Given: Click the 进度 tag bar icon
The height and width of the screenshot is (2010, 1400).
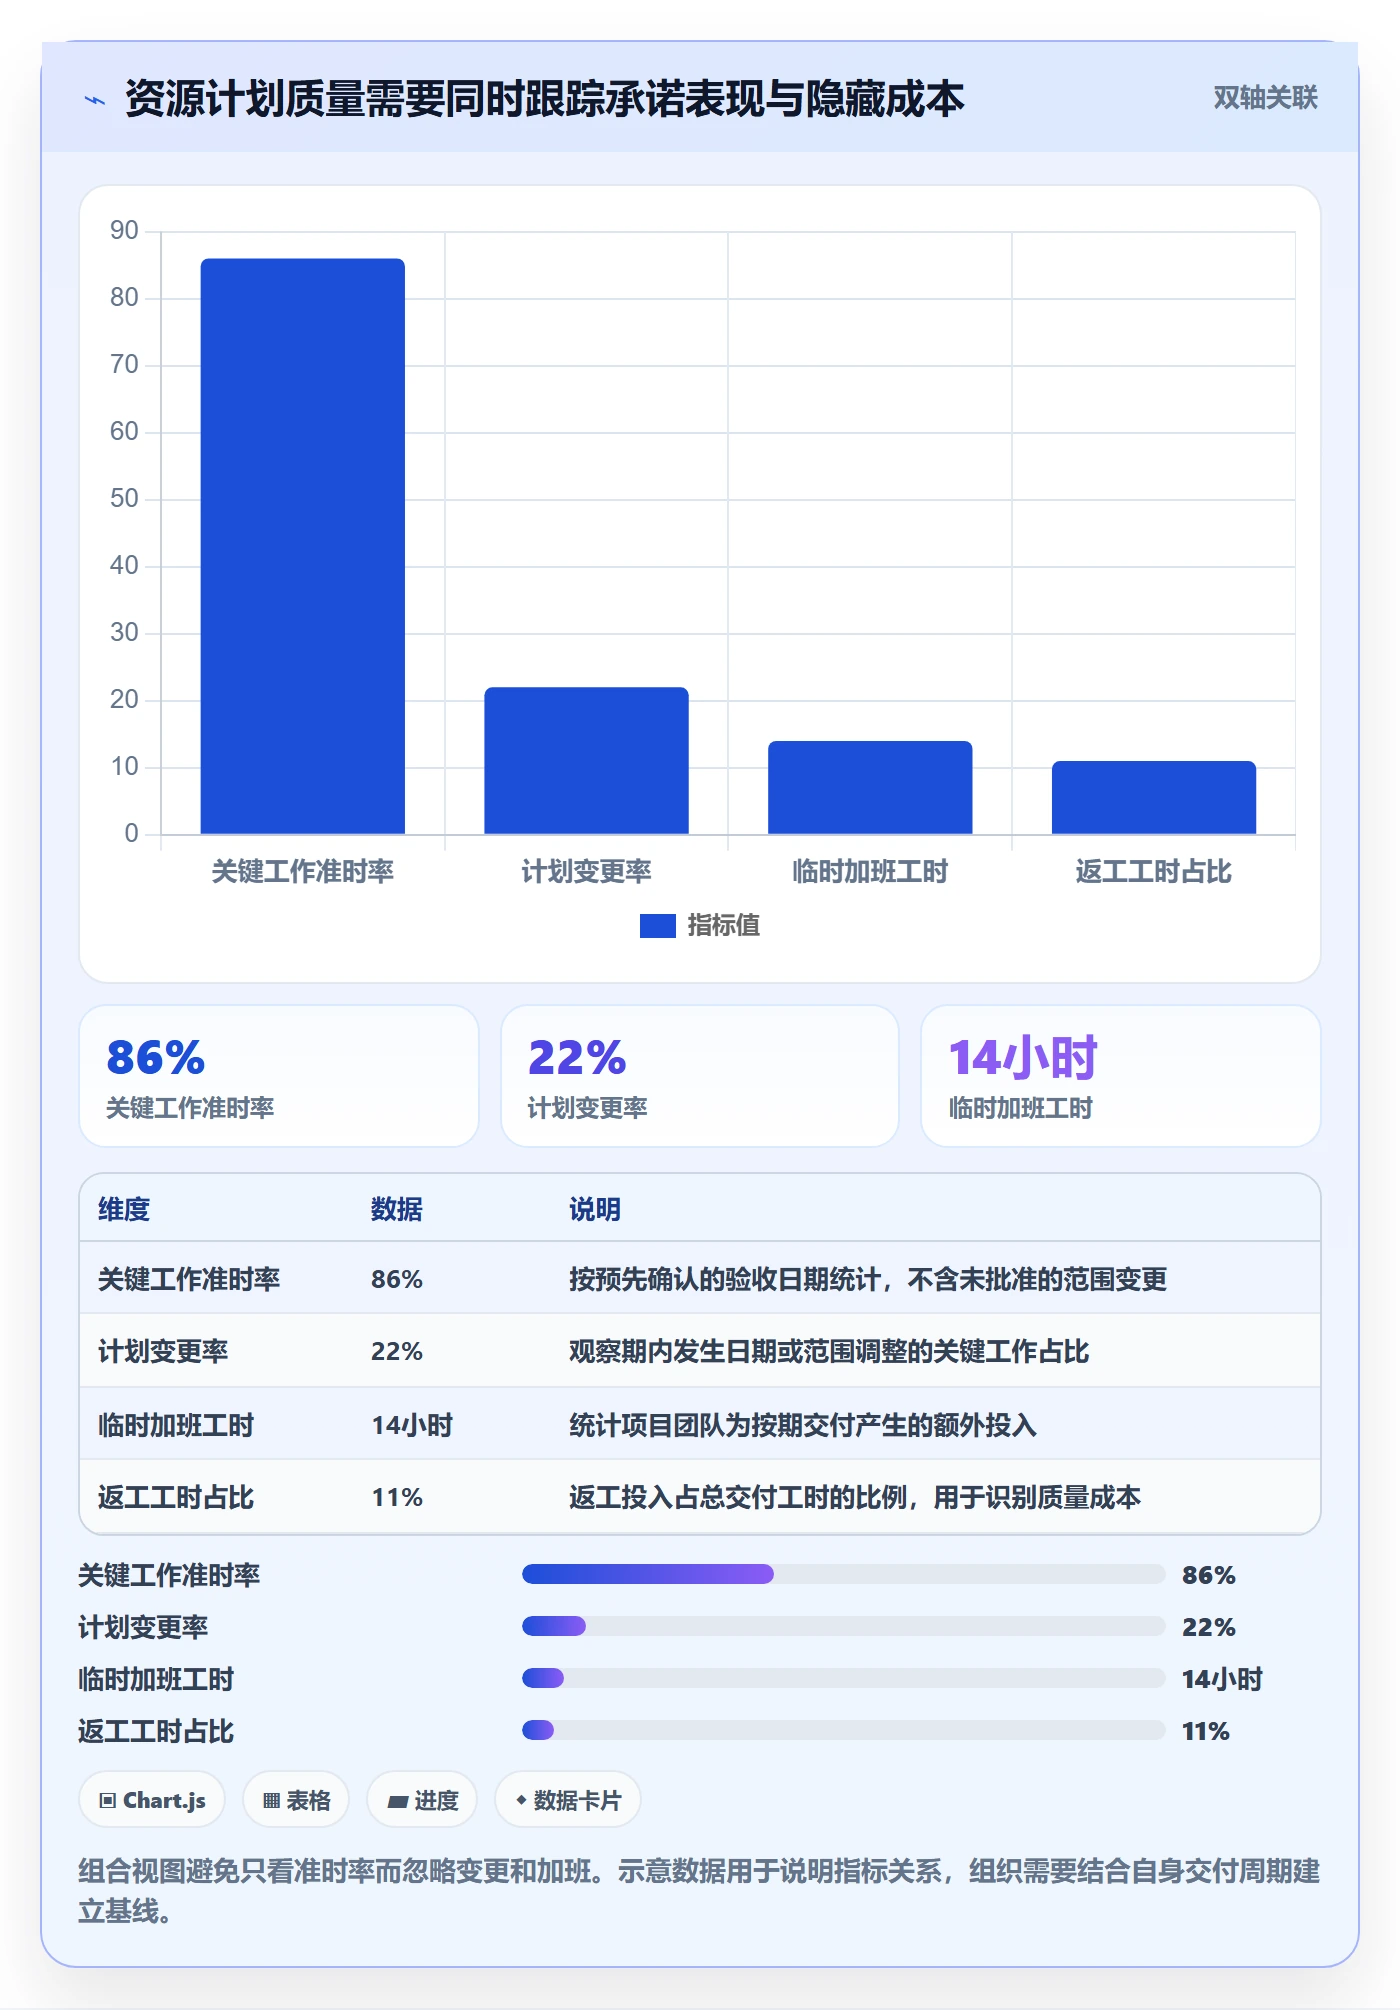Looking at the screenshot, I should coord(398,1802).
